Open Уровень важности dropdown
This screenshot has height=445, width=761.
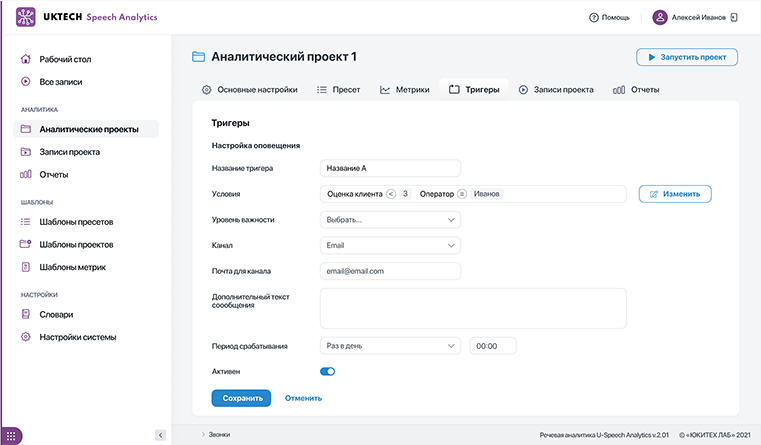pyautogui.click(x=390, y=219)
